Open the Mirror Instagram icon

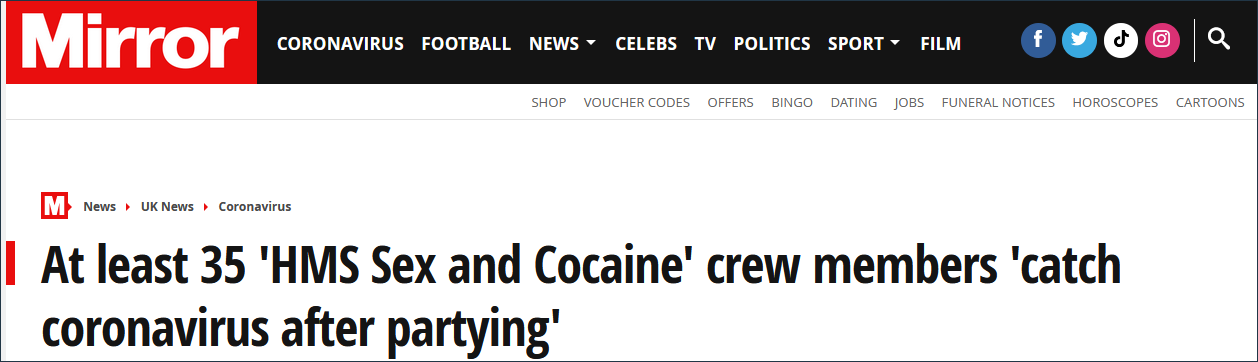coord(1162,40)
